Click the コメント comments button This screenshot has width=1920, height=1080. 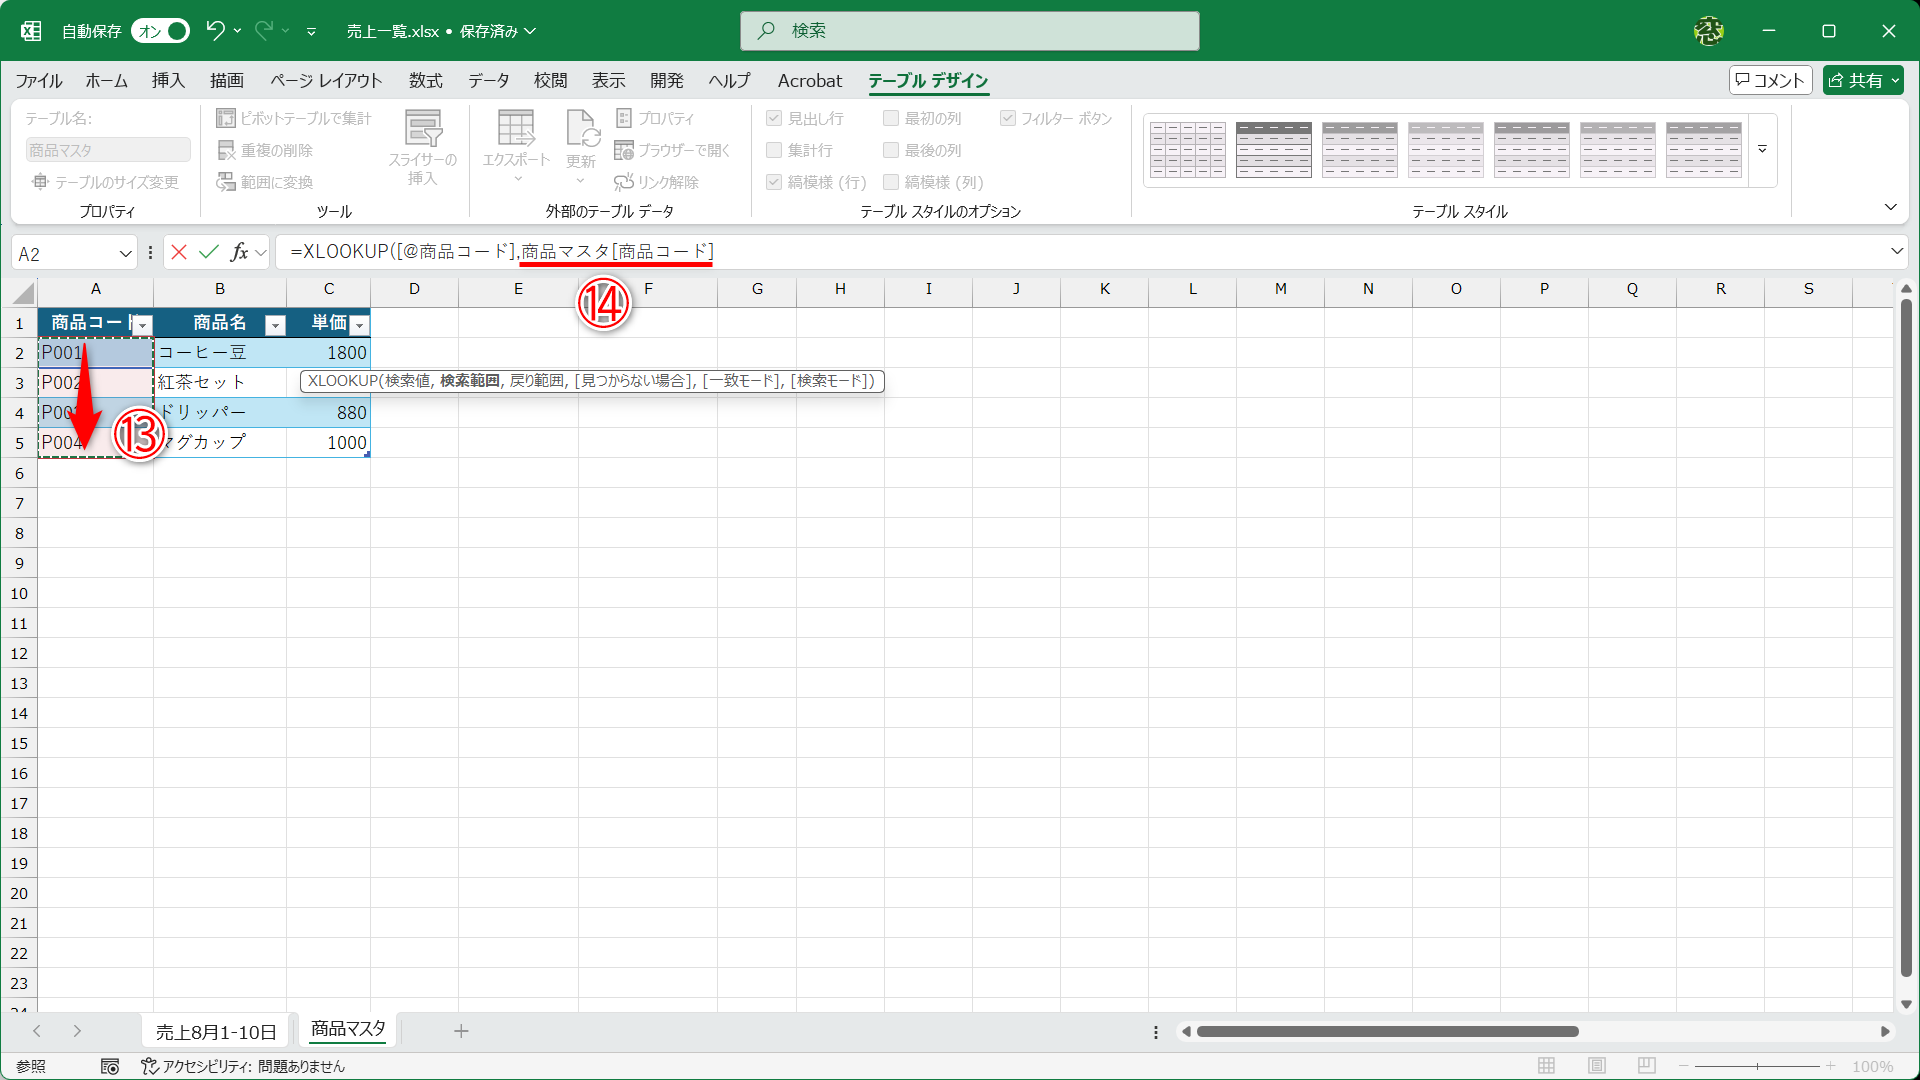(x=1770, y=80)
